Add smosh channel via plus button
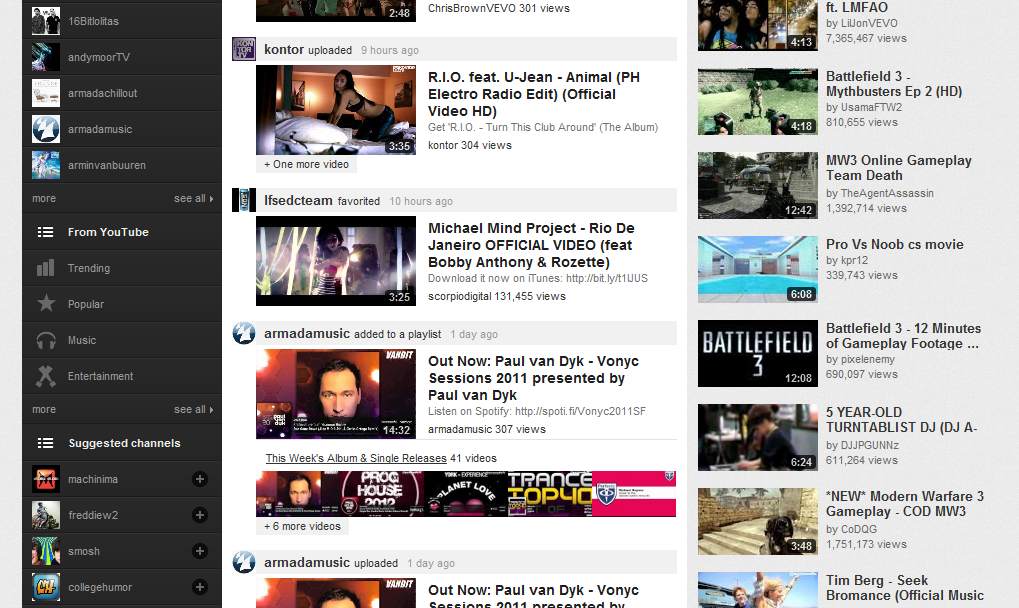The image size is (1019, 608). (x=200, y=551)
